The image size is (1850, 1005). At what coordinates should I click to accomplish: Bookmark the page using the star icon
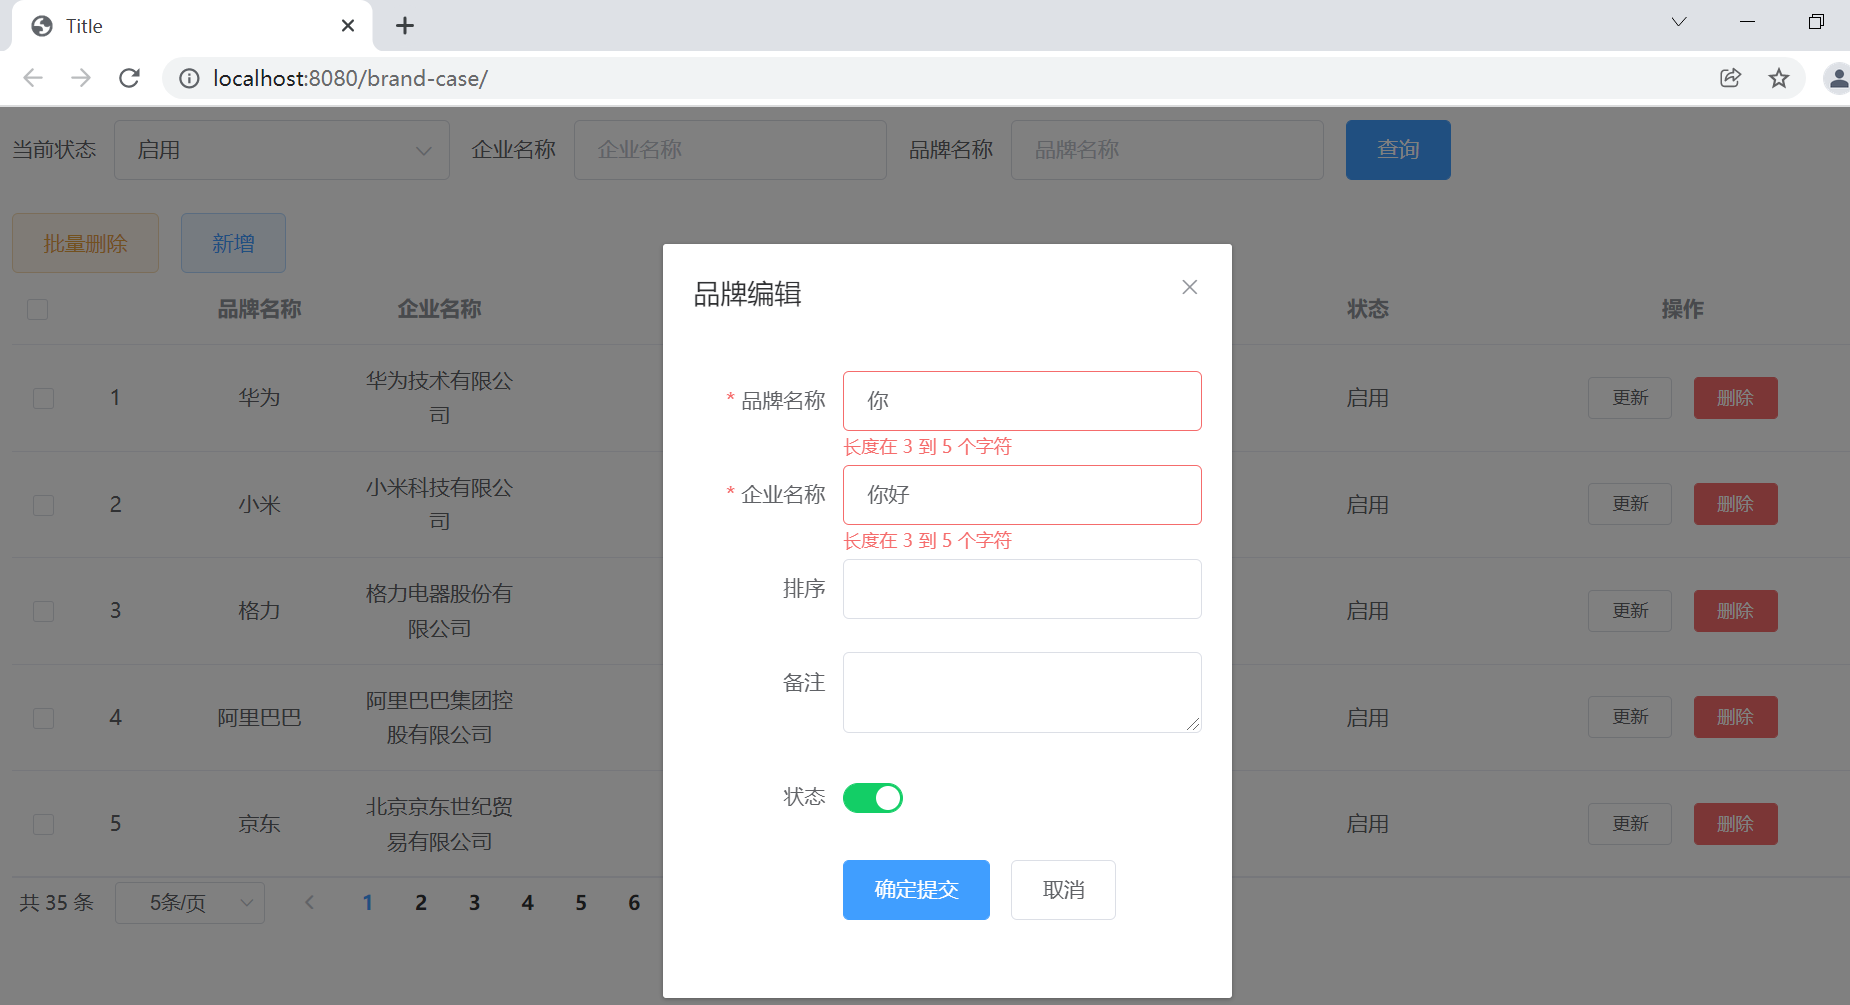click(1780, 78)
